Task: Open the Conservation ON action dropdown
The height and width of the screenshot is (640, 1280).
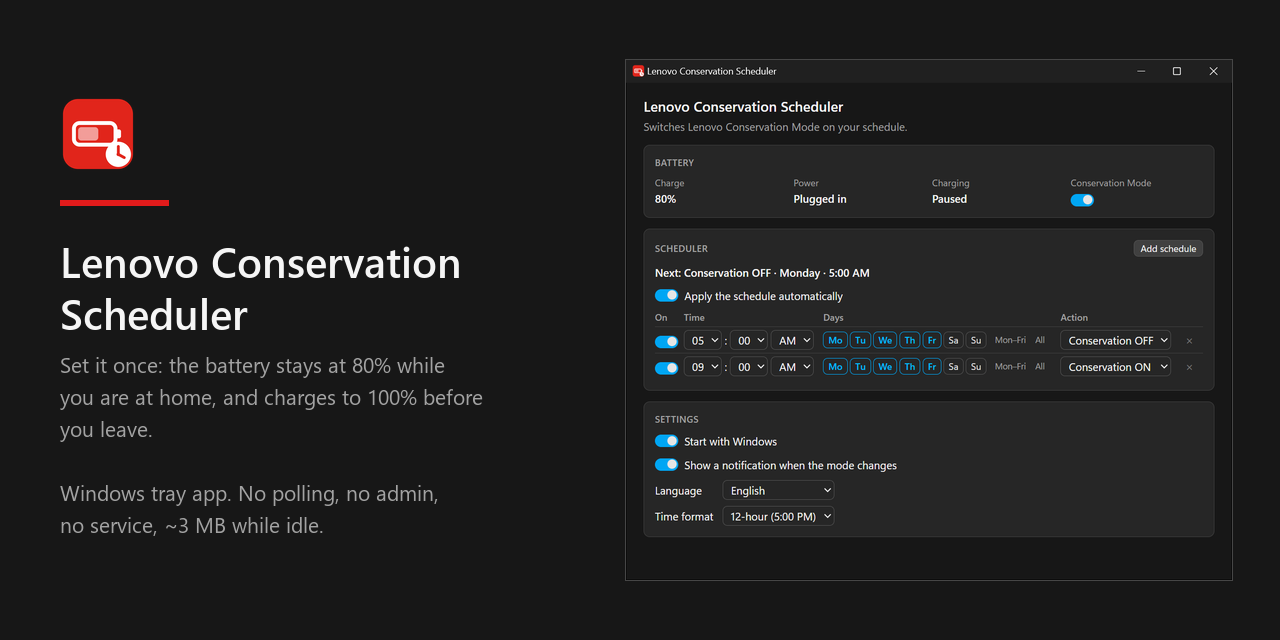Action: coord(1116,367)
